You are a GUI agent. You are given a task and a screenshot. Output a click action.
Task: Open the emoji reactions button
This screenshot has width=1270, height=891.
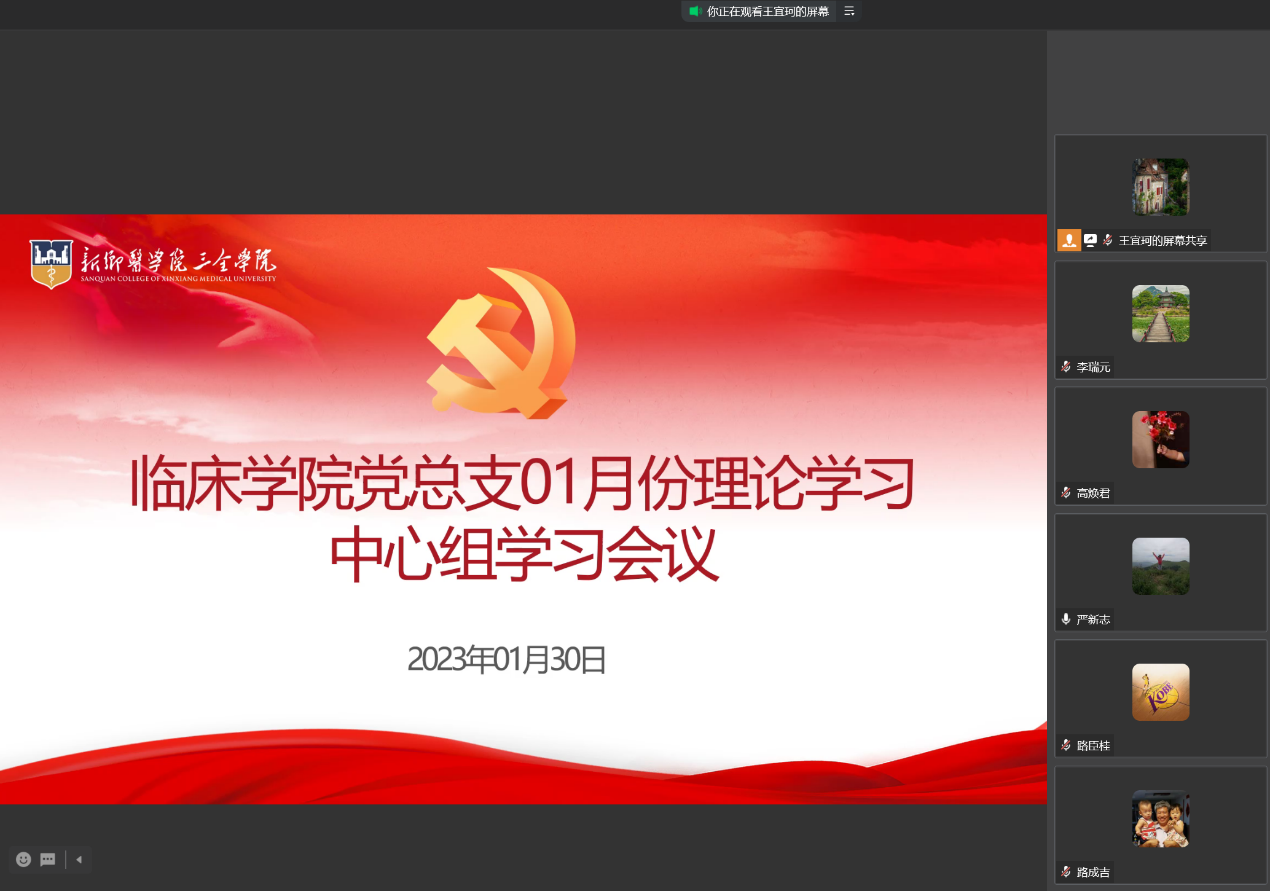[x=24, y=859]
